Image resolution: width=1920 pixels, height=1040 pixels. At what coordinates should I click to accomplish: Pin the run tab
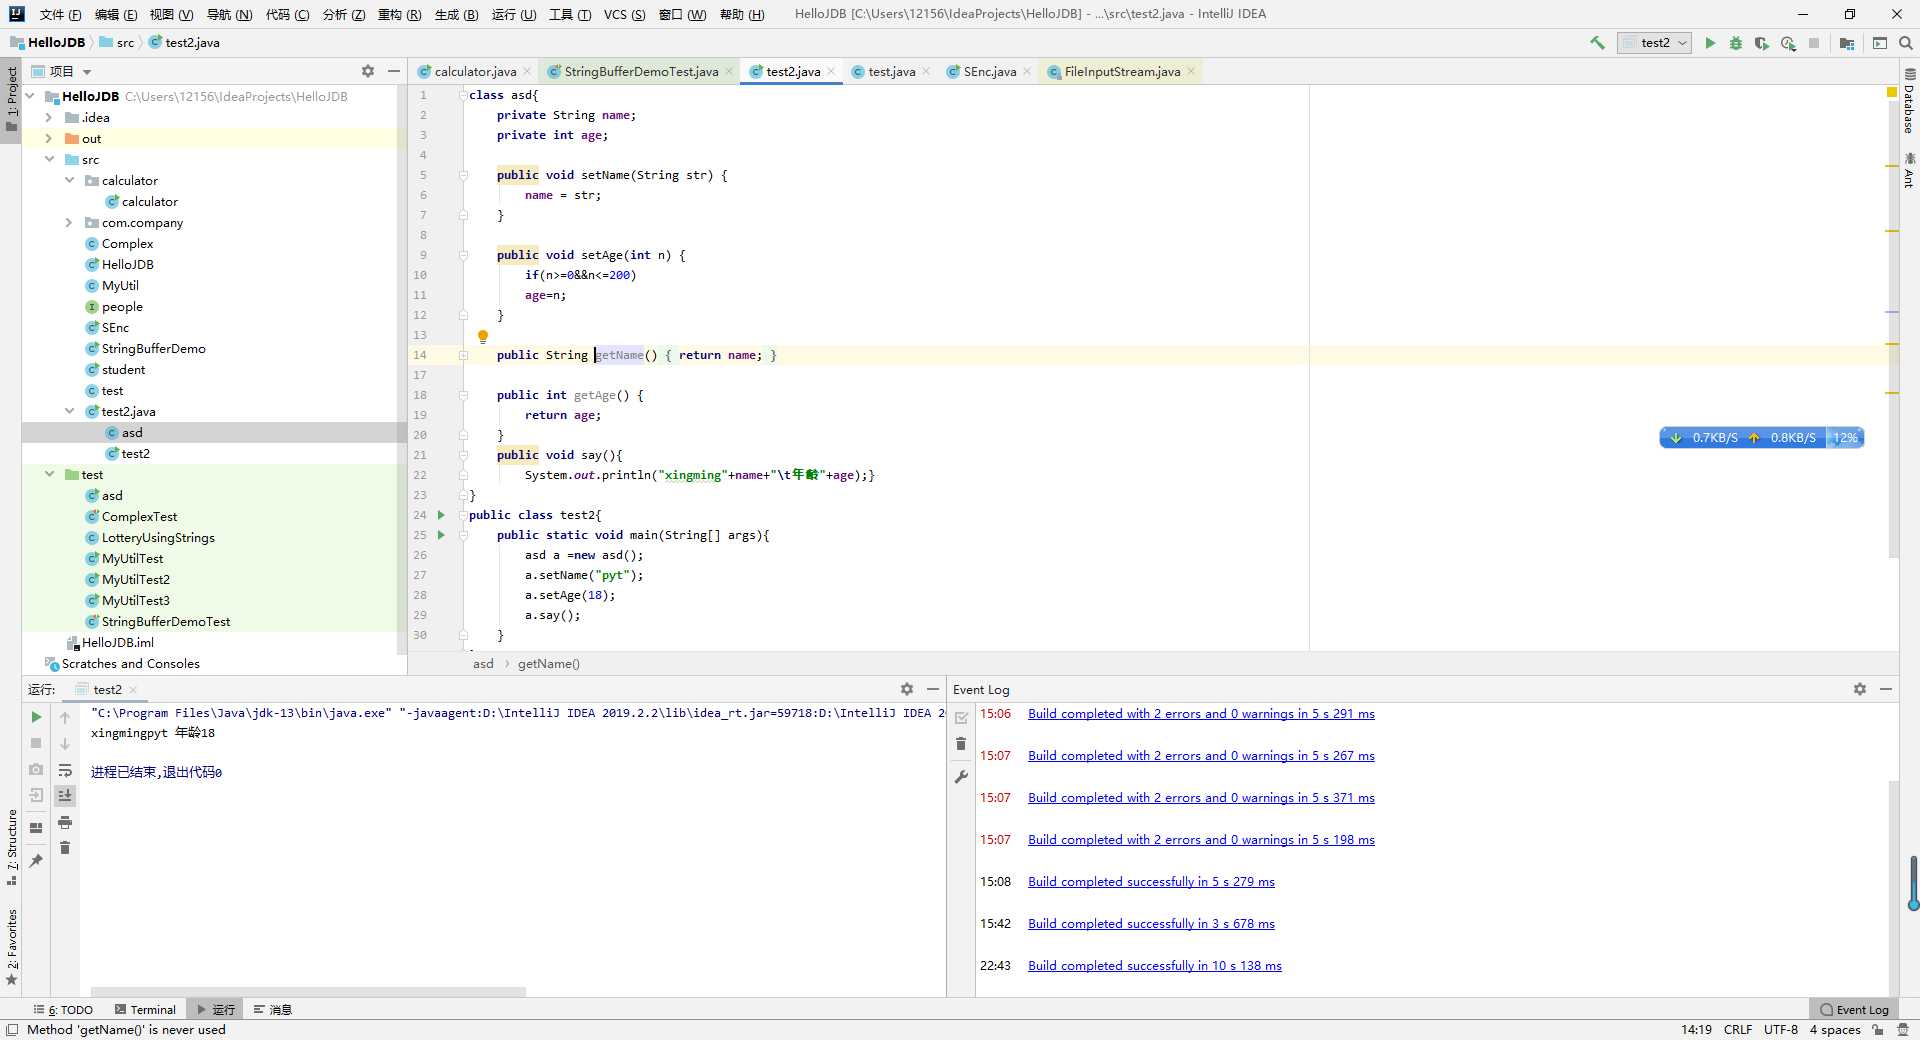tap(36, 860)
